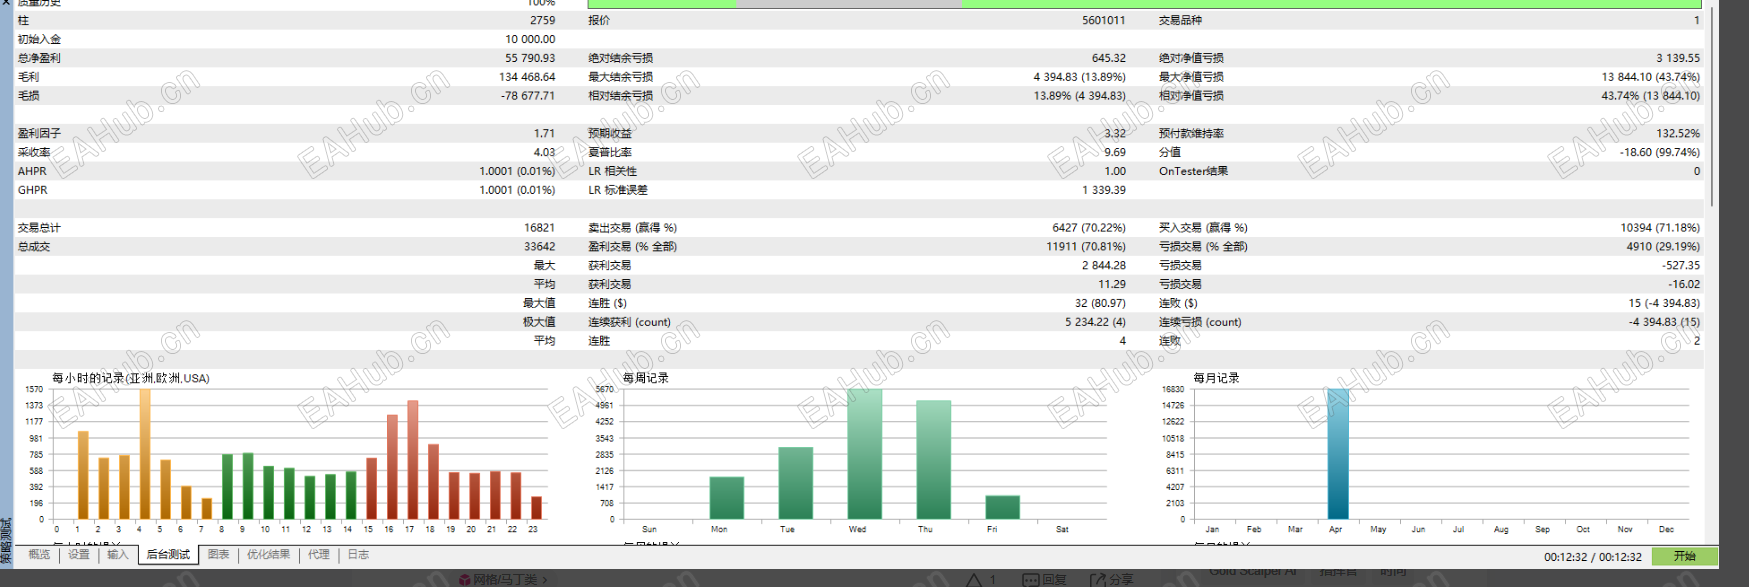This screenshot has height=587, width=1749.
Task: Click the 盈利交易 value 11911 (70.81%)
Action: point(1086,247)
